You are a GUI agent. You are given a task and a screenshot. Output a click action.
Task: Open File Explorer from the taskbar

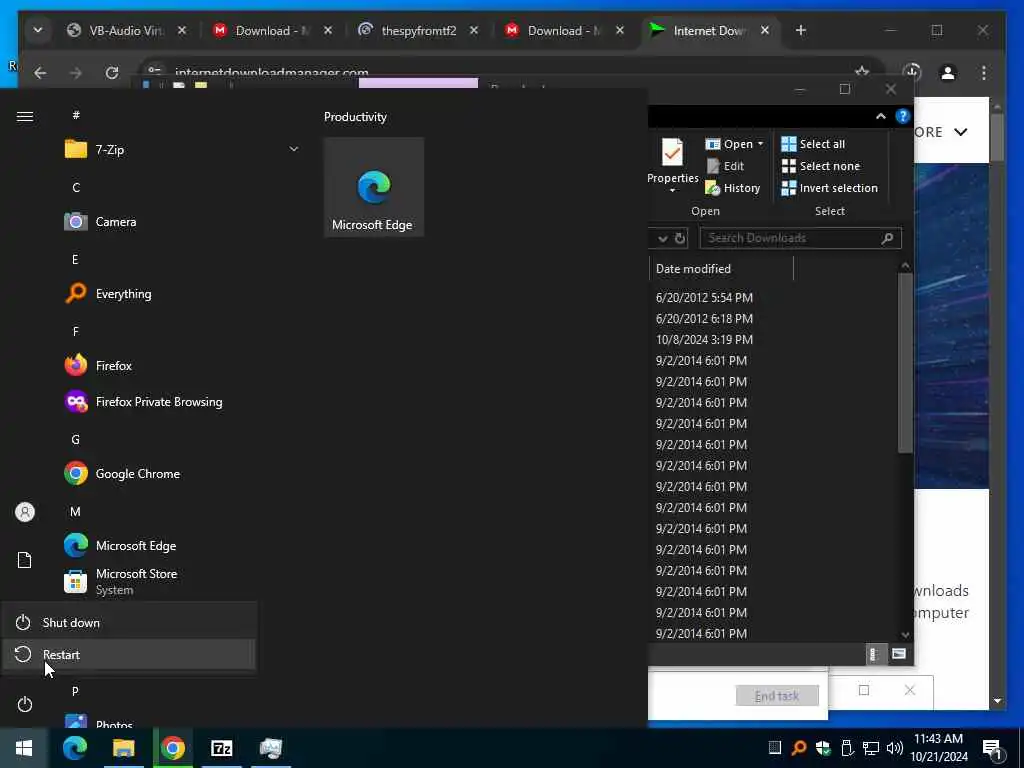click(x=123, y=748)
